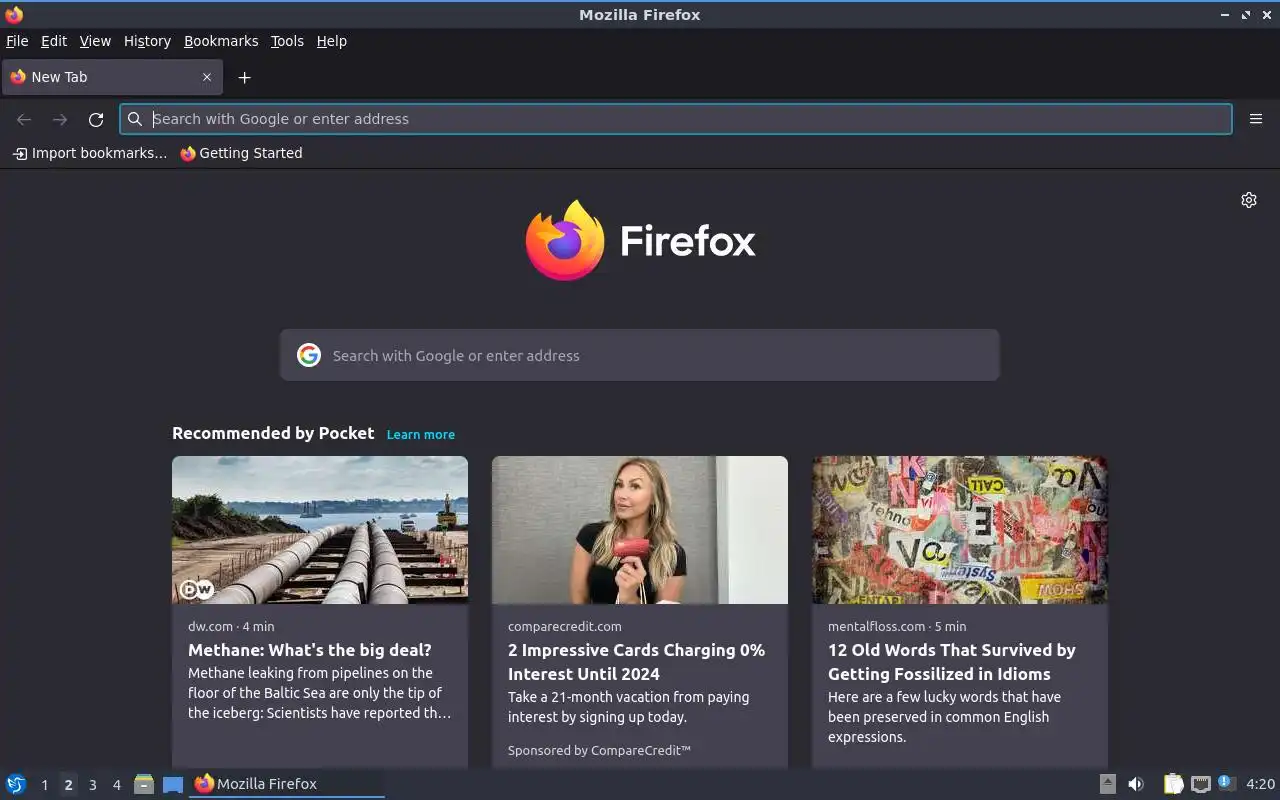Click the Methane leaking from pipelines description
The width and height of the screenshot is (1280, 800).
click(319, 693)
